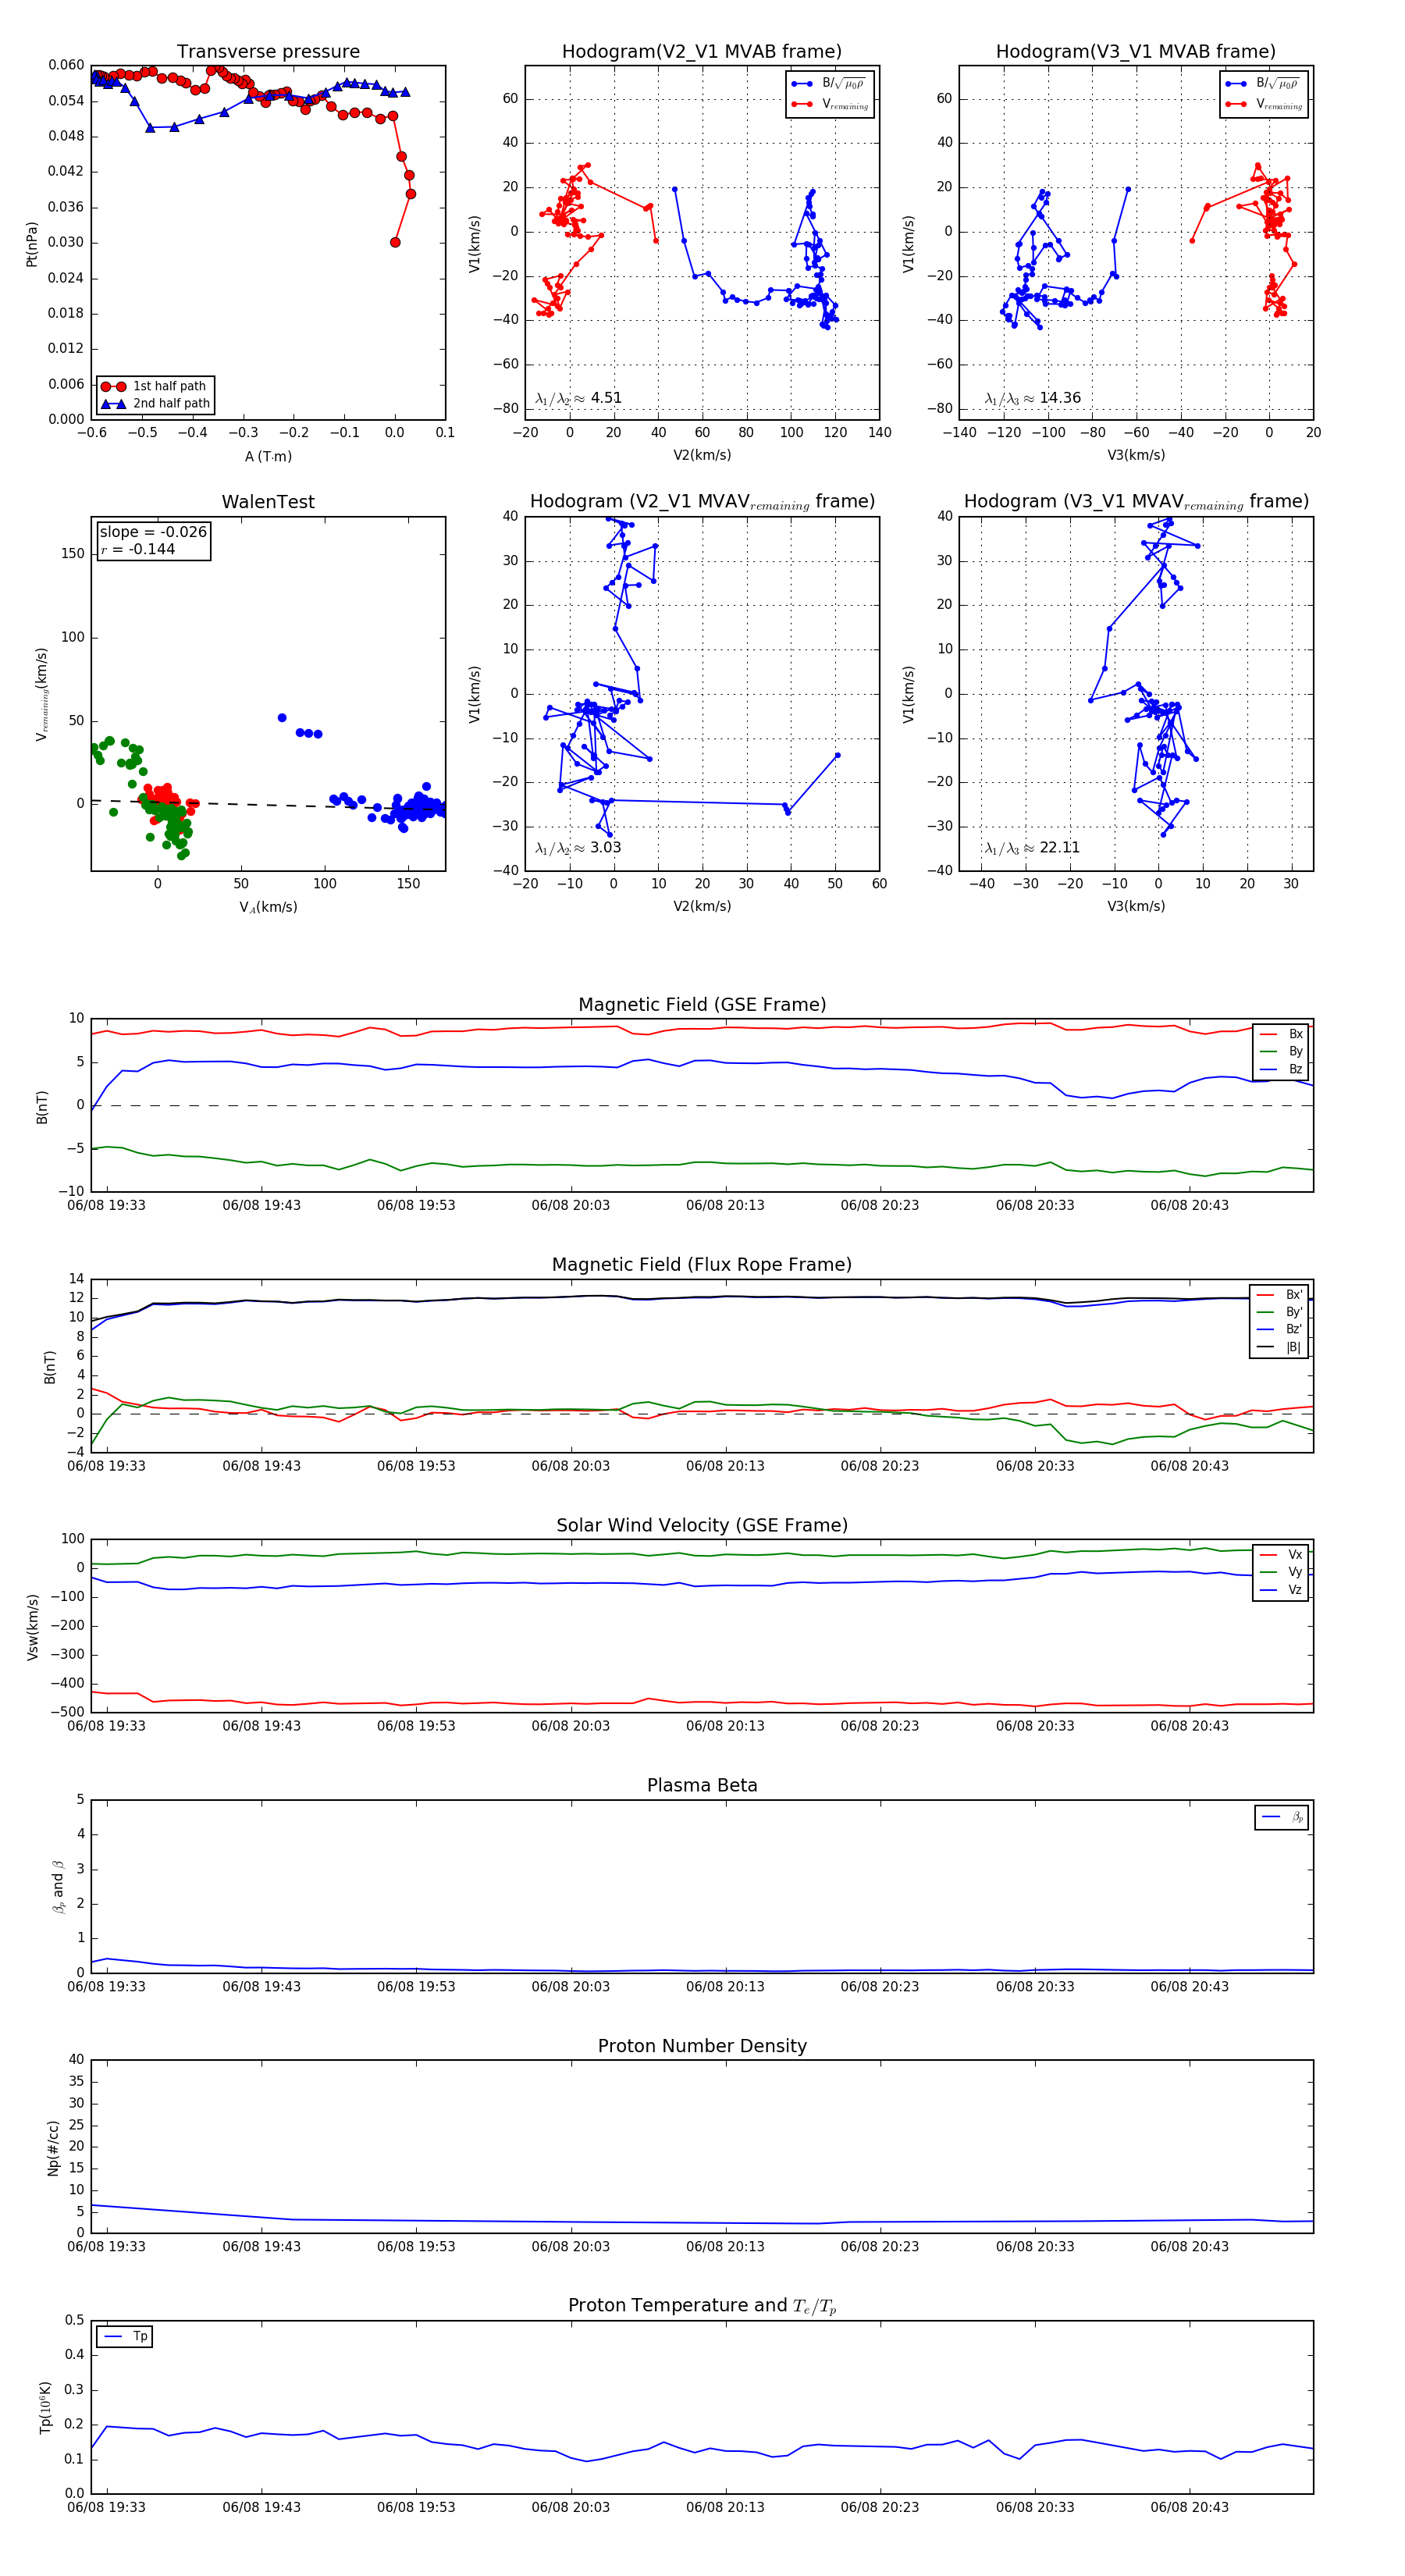Click the eigenvalue ratio label ending in 14.36

coord(1032,398)
